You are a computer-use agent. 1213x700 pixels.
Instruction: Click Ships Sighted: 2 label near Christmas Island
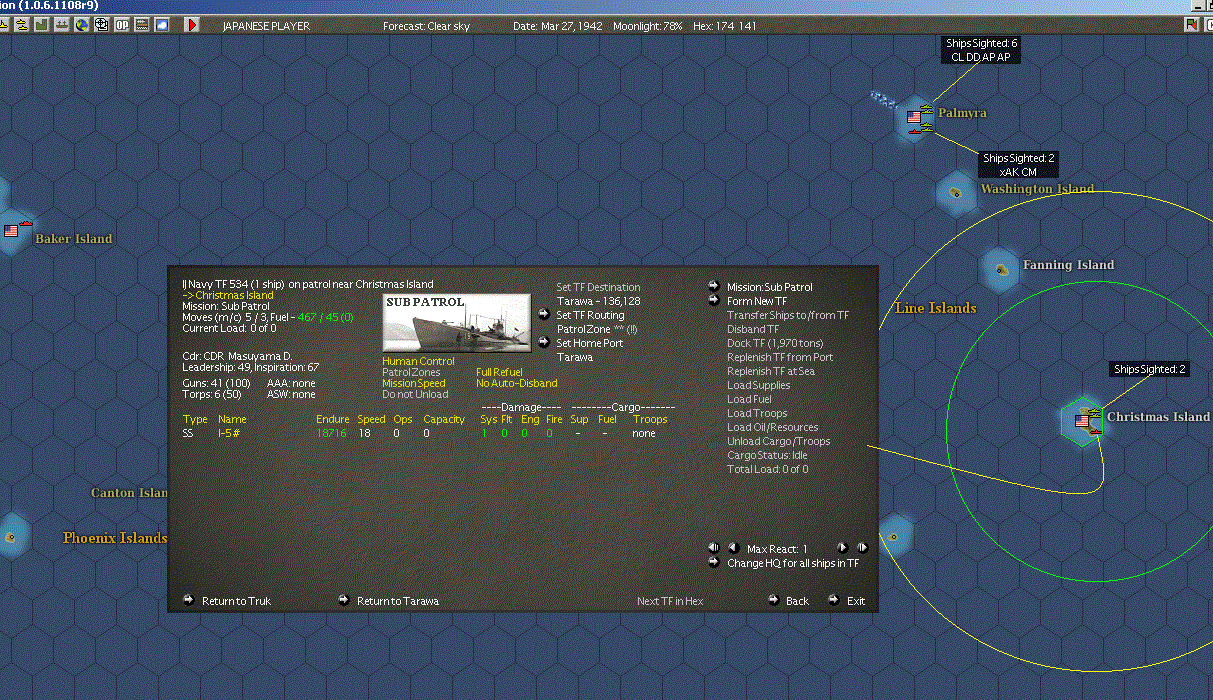(1150, 369)
